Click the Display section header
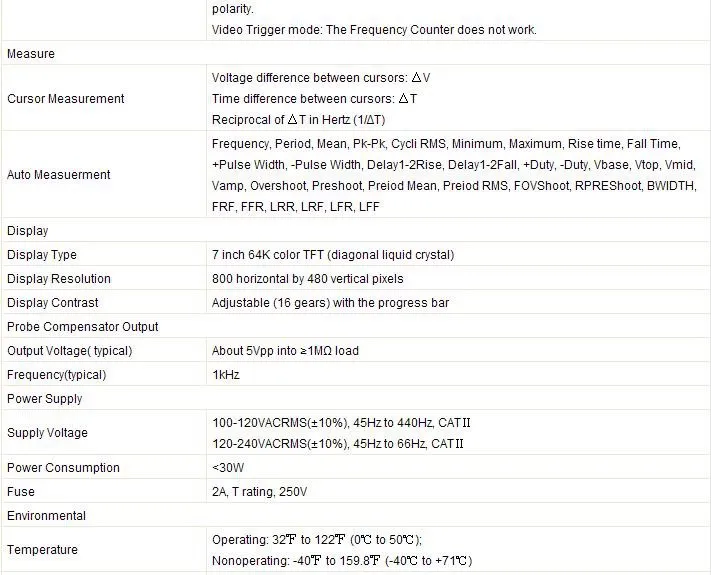The height and width of the screenshot is (575, 711). tap(28, 230)
